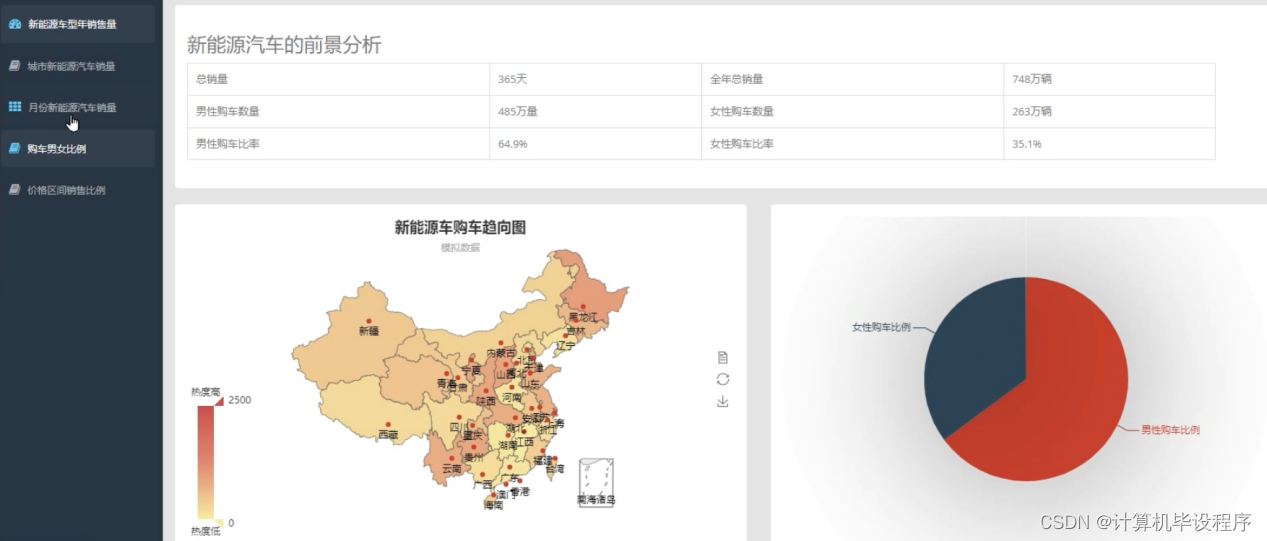Click the 新能源汽车的前景分析 heading

pyautogui.click(x=284, y=45)
